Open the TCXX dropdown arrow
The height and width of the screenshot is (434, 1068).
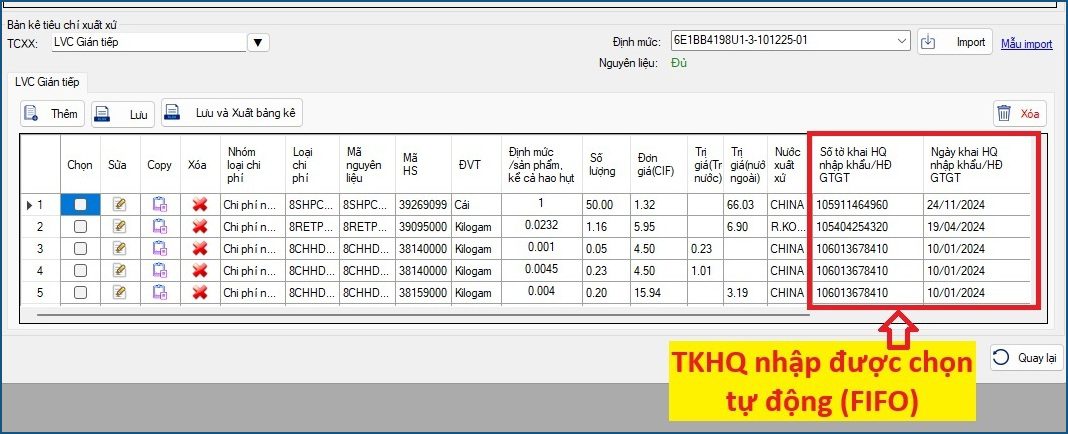pyautogui.click(x=259, y=42)
